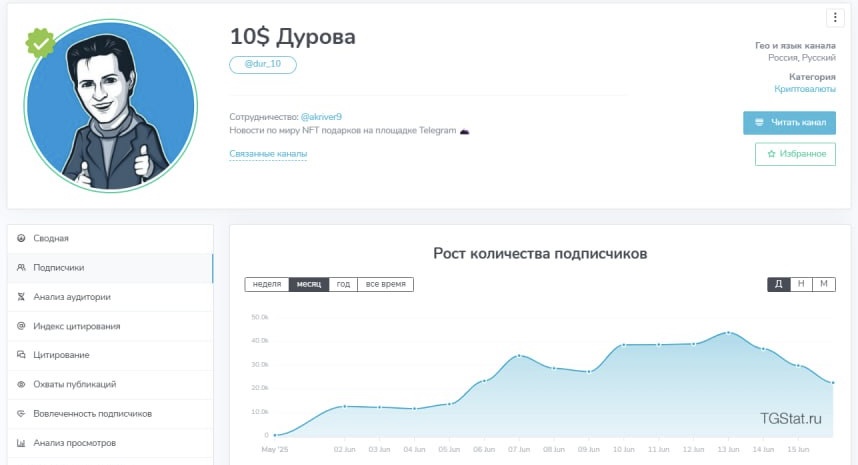Click the channel avatar picture
The image size is (858, 465).
[110, 106]
